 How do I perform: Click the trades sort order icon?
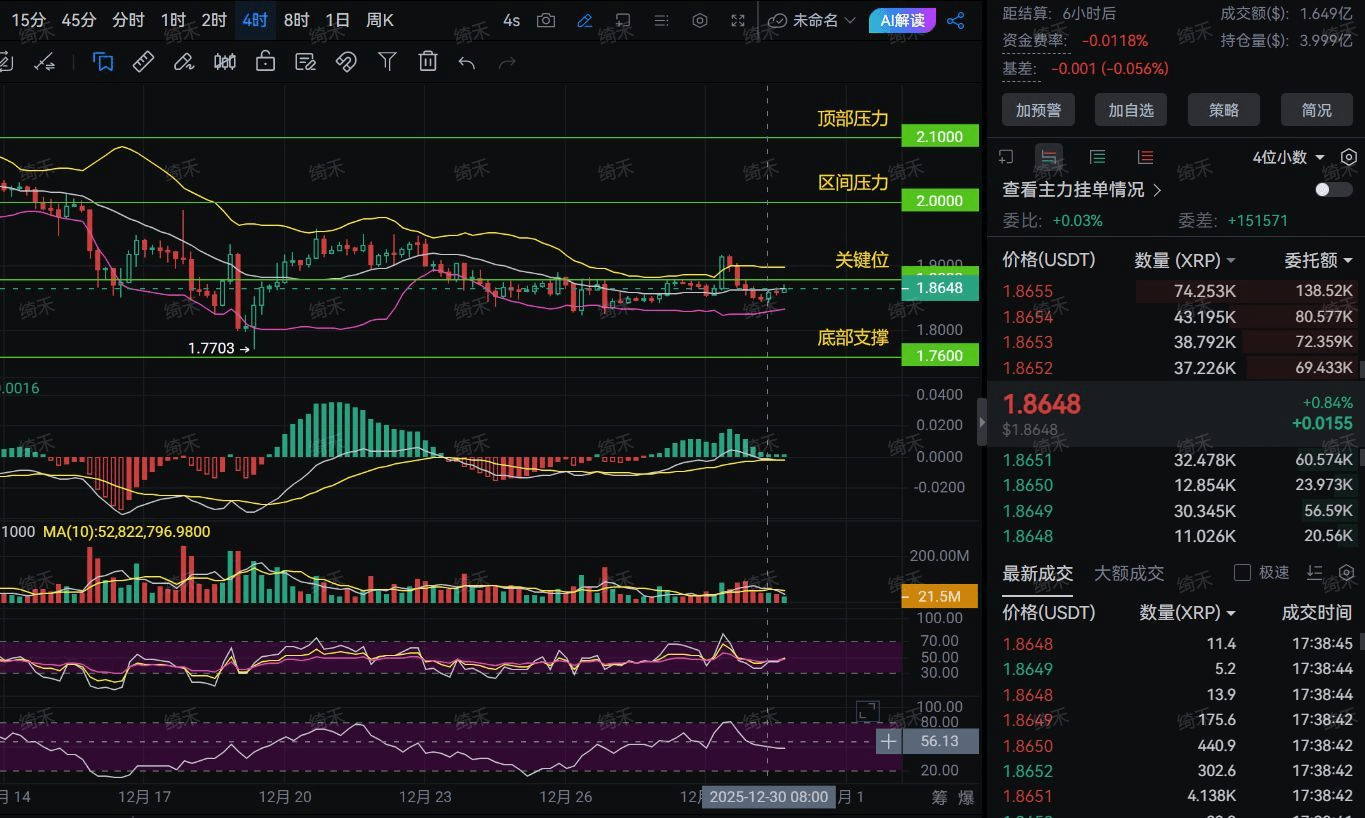[1314, 573]
